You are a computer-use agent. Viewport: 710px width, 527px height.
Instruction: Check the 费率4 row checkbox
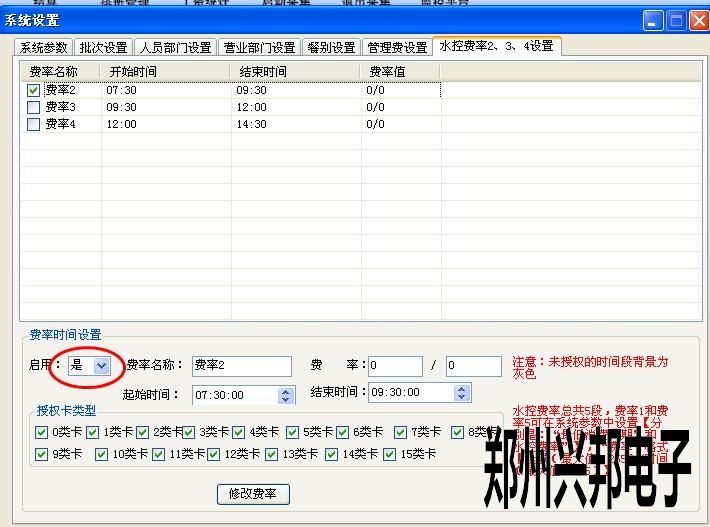tap(34, 124)
